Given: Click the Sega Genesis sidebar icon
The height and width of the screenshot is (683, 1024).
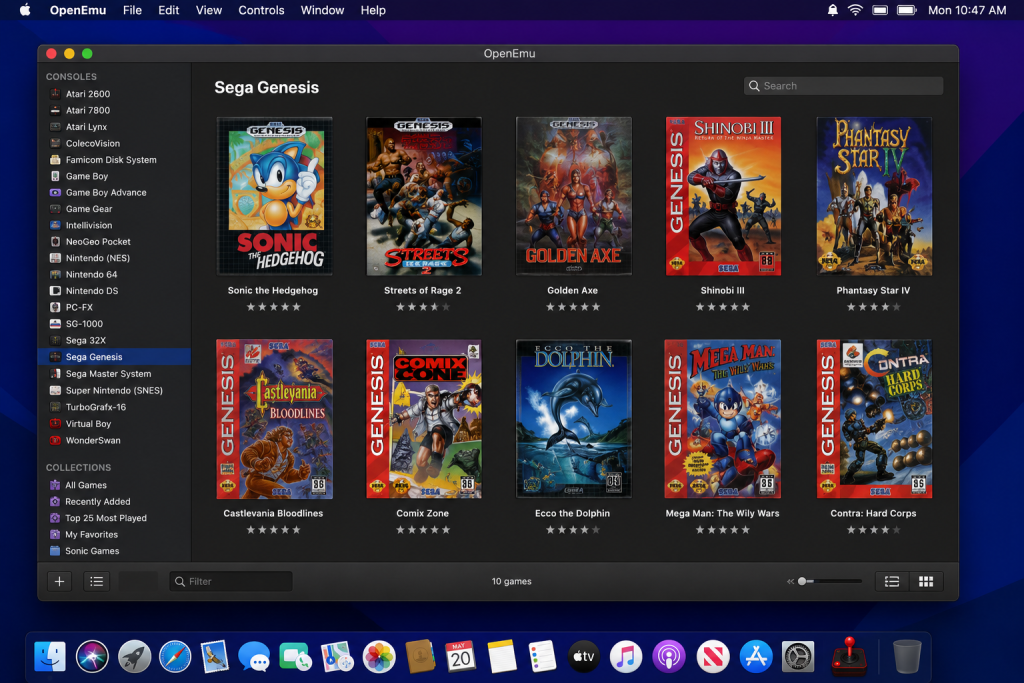Looking at the screenshot, I should pos(56,357).
